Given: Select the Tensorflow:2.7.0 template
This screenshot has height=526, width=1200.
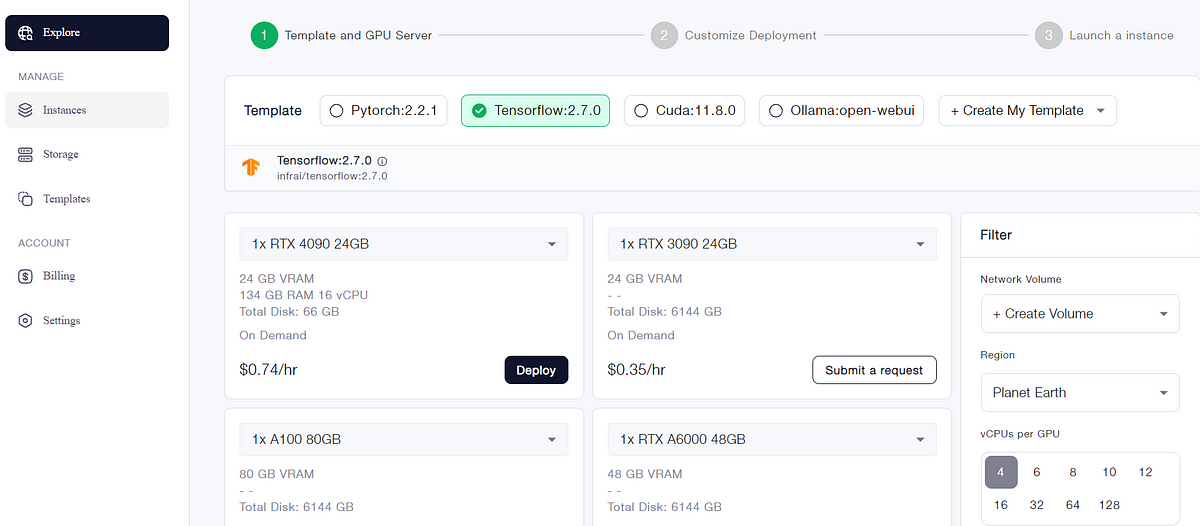Looking at the screenshot, I should (535, 111).
